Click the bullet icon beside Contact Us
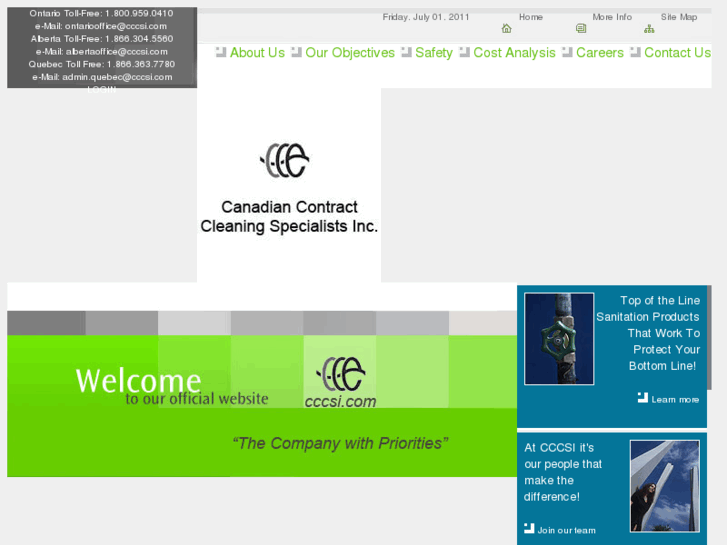The height and width of the screenshot is (545, 727). point(635,52)
